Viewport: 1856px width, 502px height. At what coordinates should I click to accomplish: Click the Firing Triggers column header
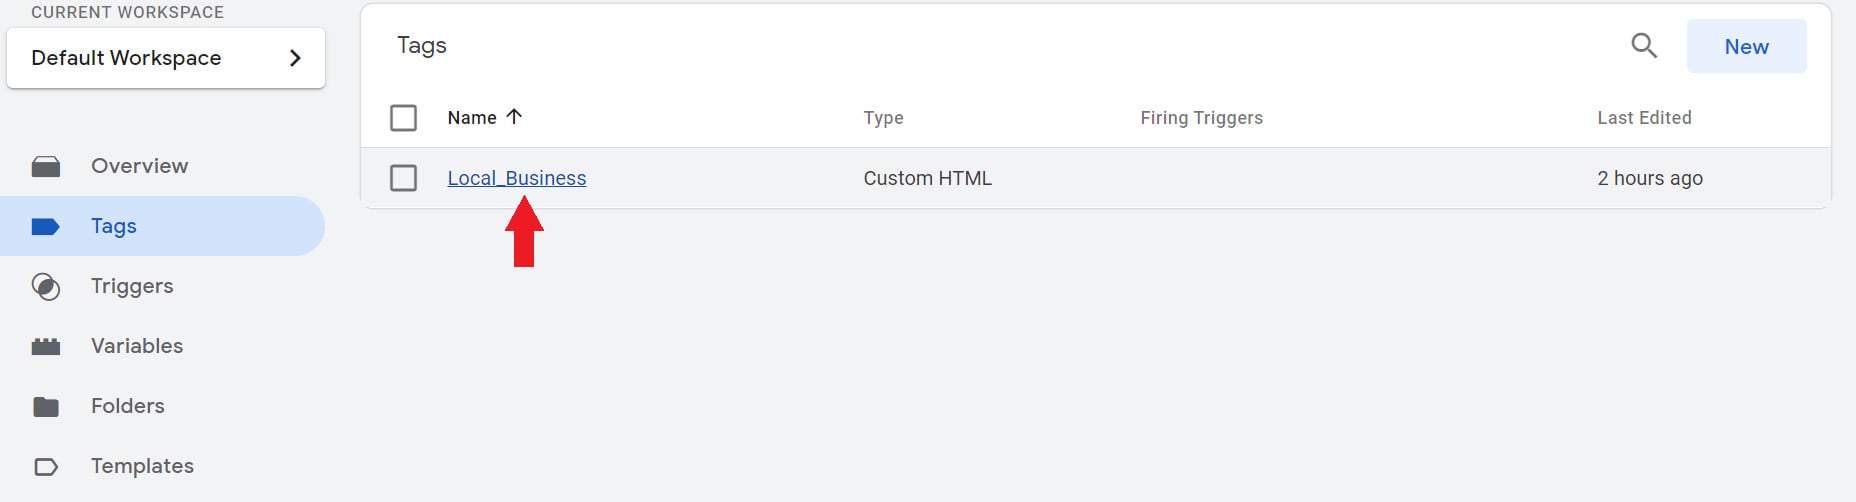[1201, 118]
